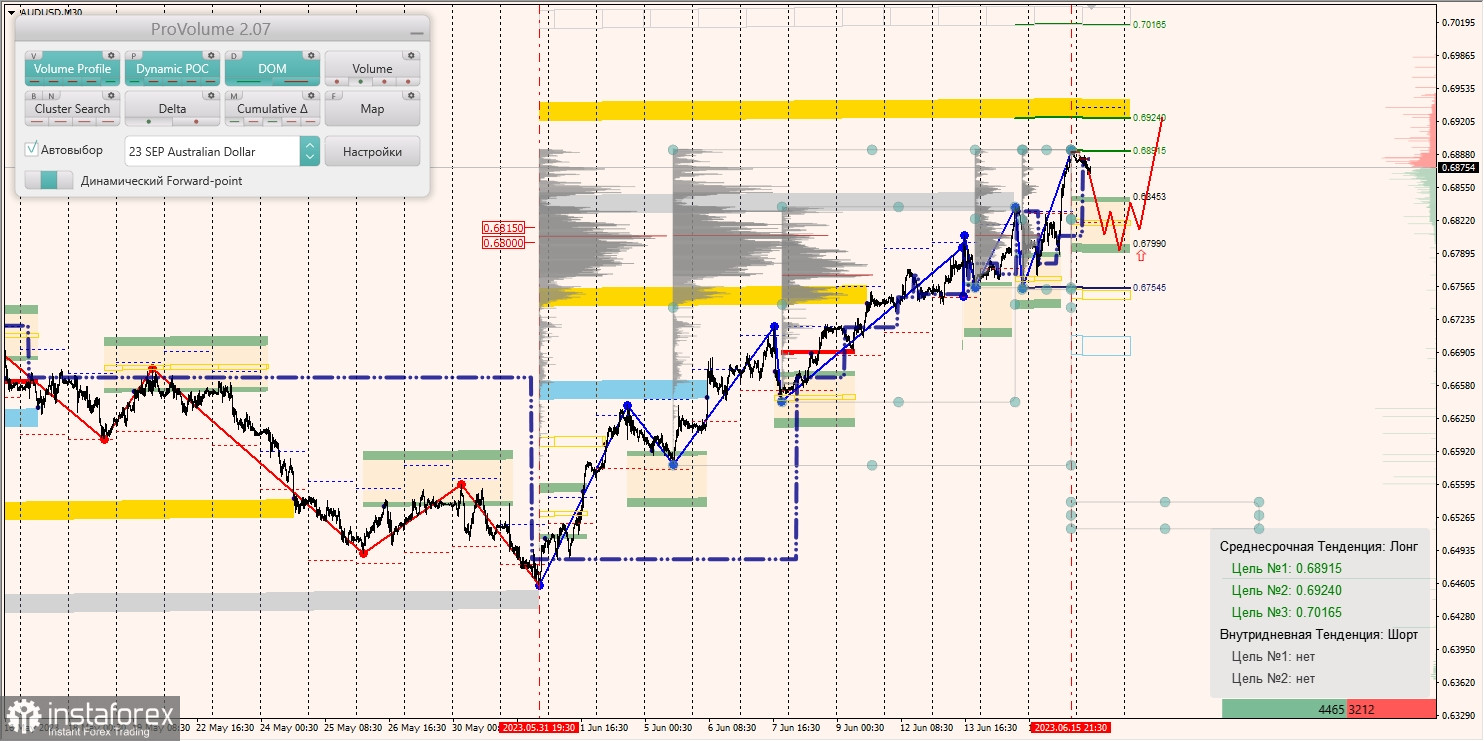Toggle the DOM indicator
The image size is (1484, 741).
coord(272,69)
